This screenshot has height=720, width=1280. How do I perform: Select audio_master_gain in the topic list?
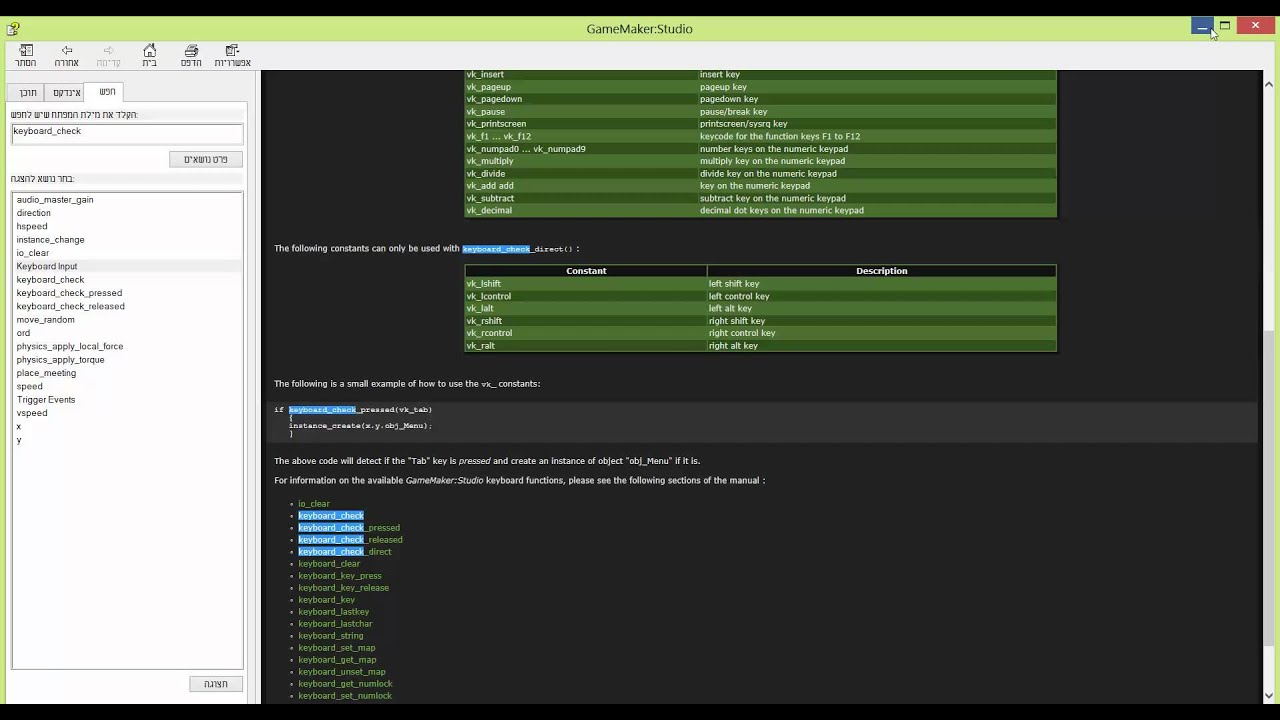[55, 200]
